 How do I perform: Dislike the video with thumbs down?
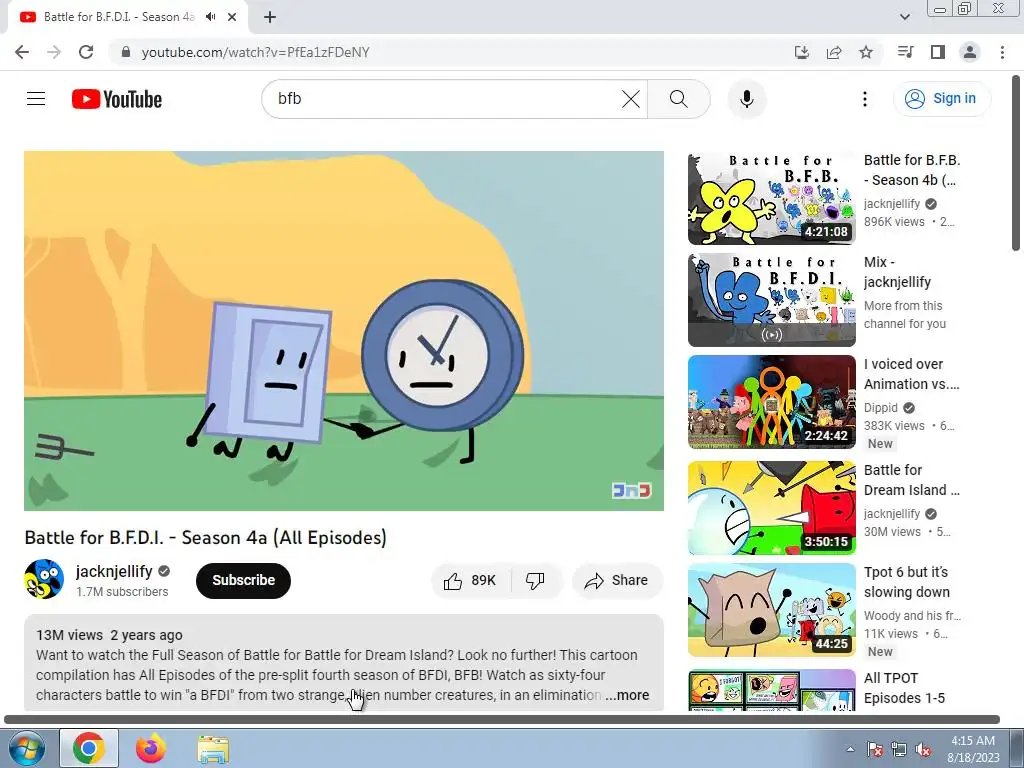(536, 581)
